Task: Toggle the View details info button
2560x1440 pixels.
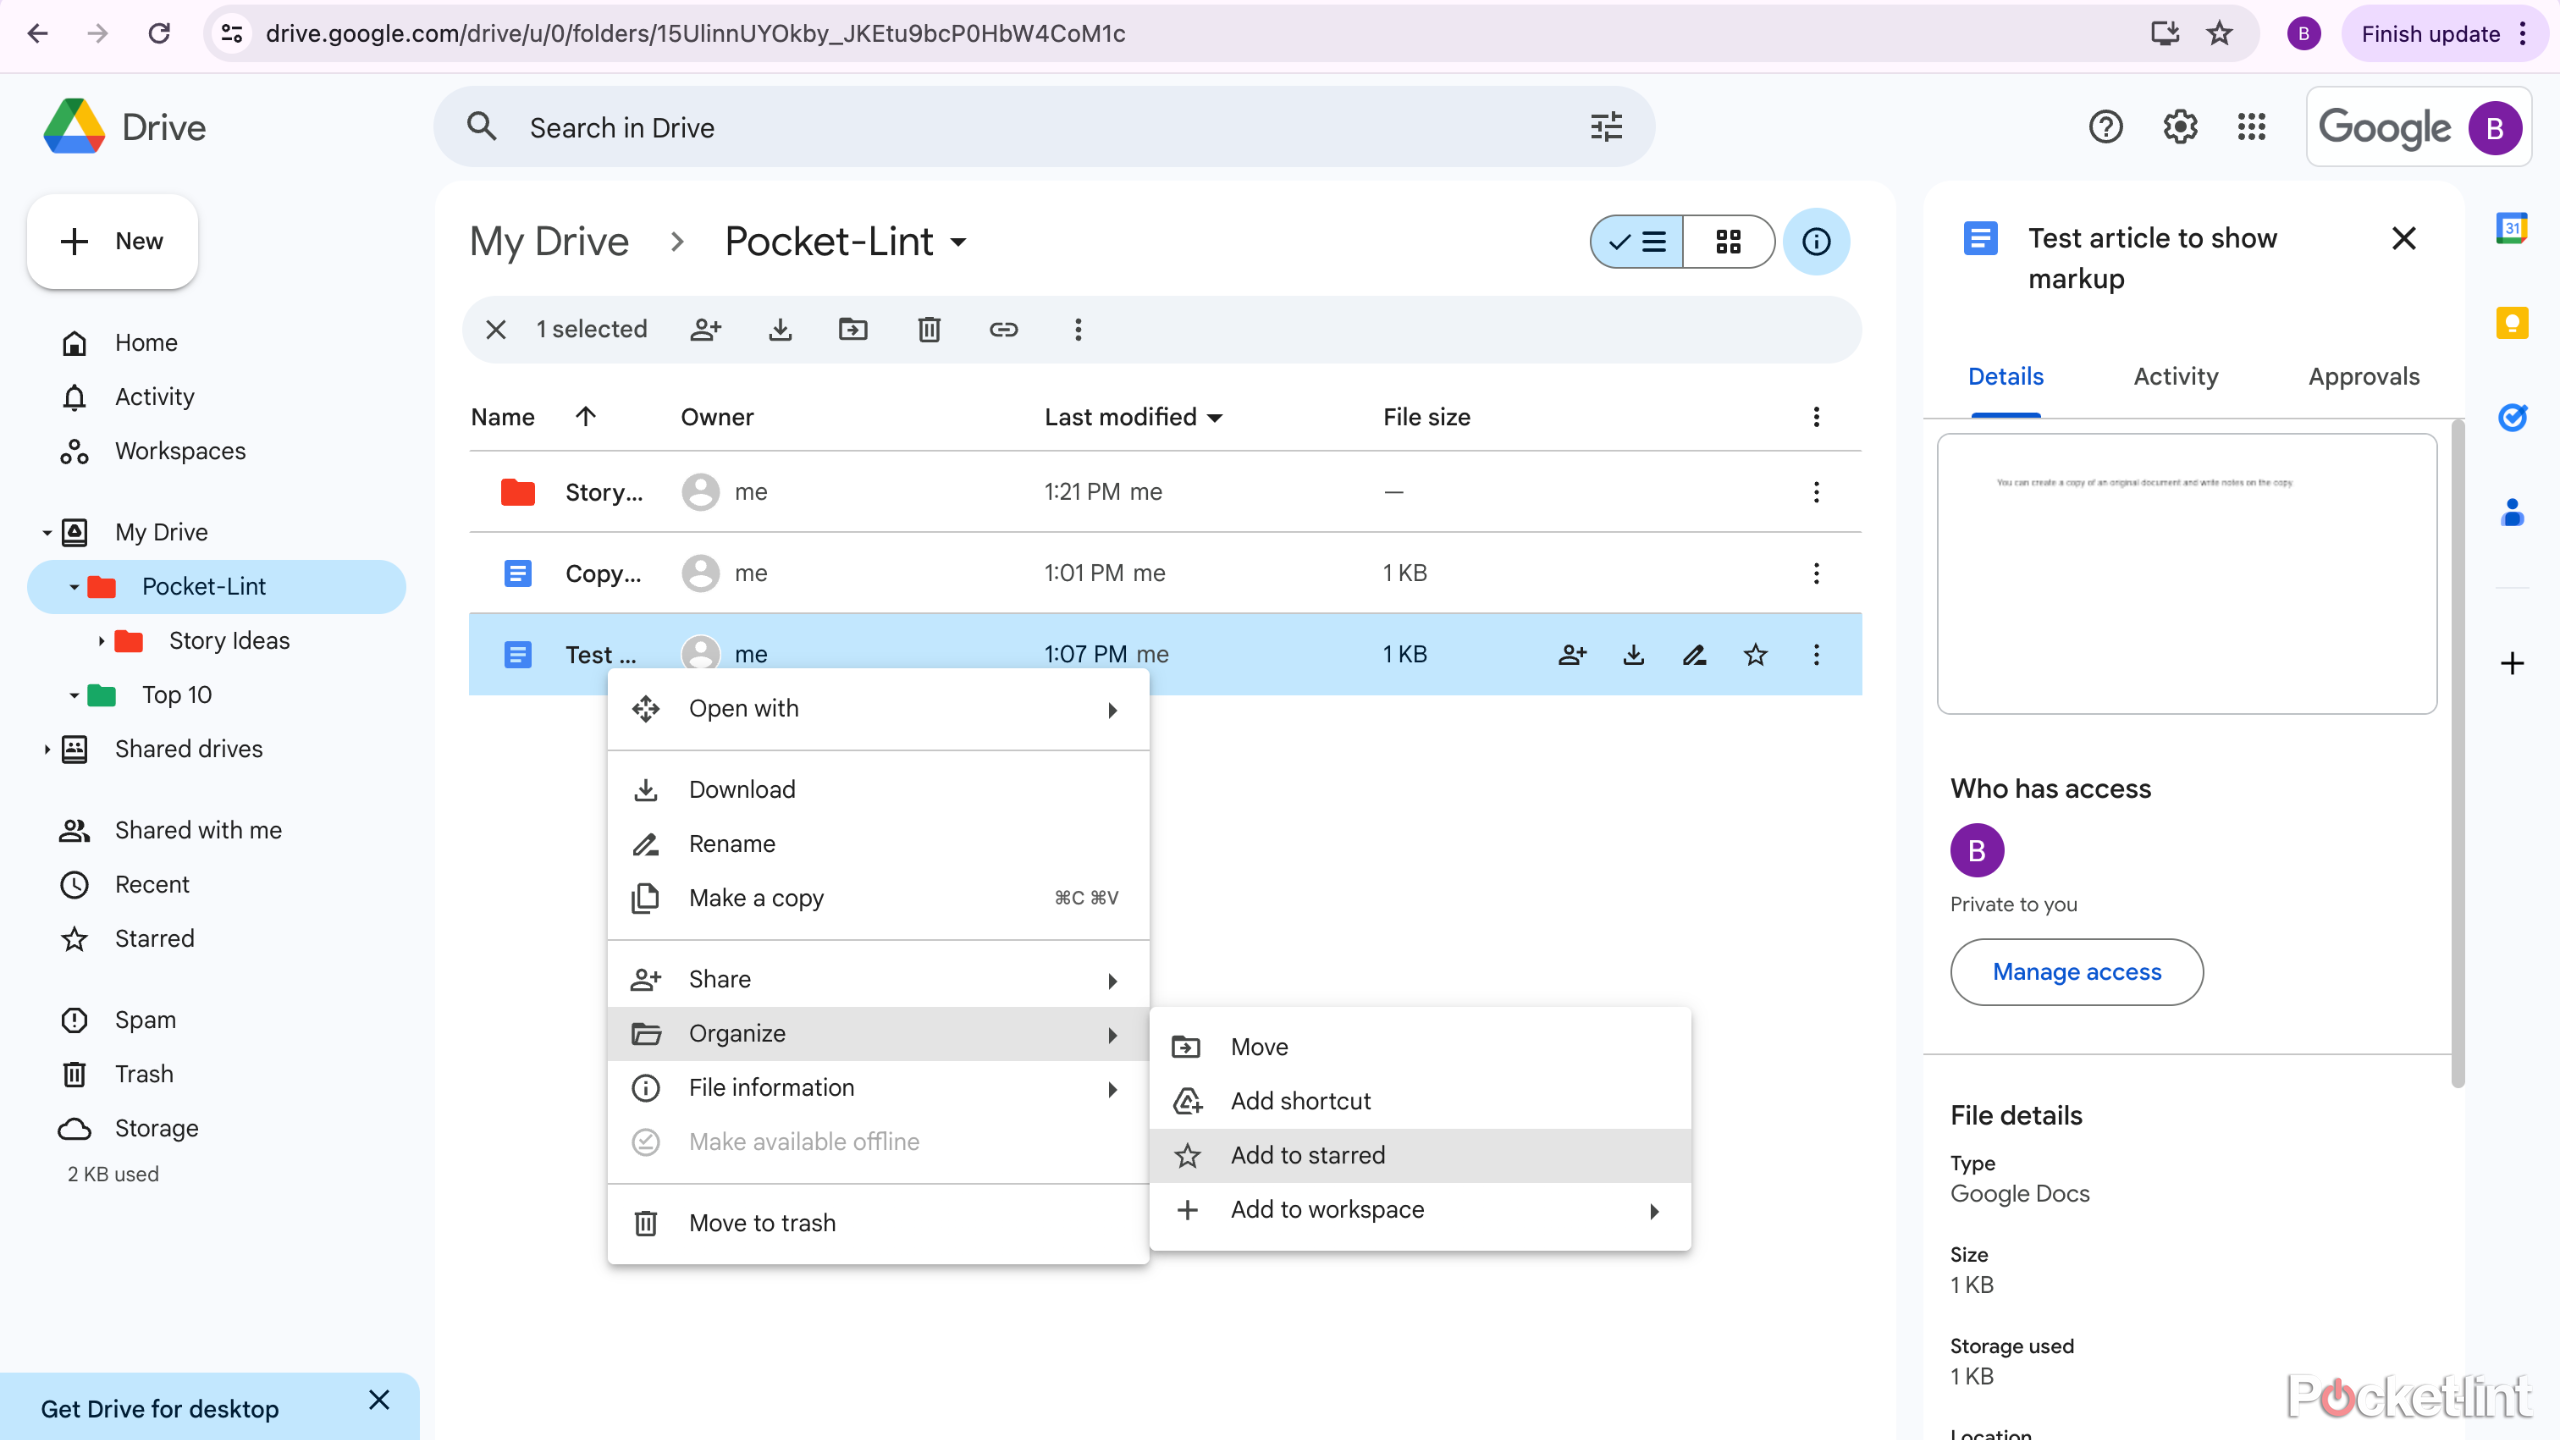Action: pyautogui.click(x=1816, y=241)
